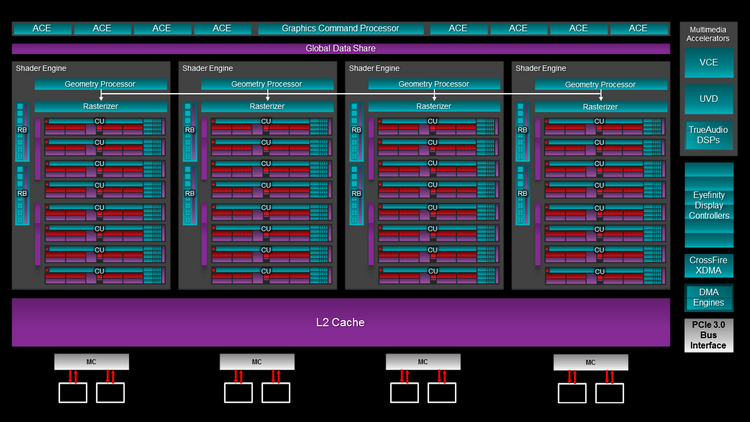The height and width of the screenshot is (422, 750).
Task: Select the rightmost ACE block
Action: coord(639,28)
